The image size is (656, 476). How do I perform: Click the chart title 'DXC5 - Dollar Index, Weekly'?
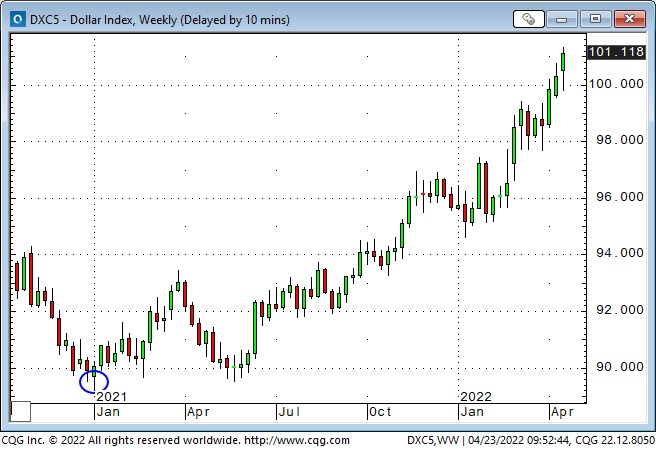click(x=103, y=20)
